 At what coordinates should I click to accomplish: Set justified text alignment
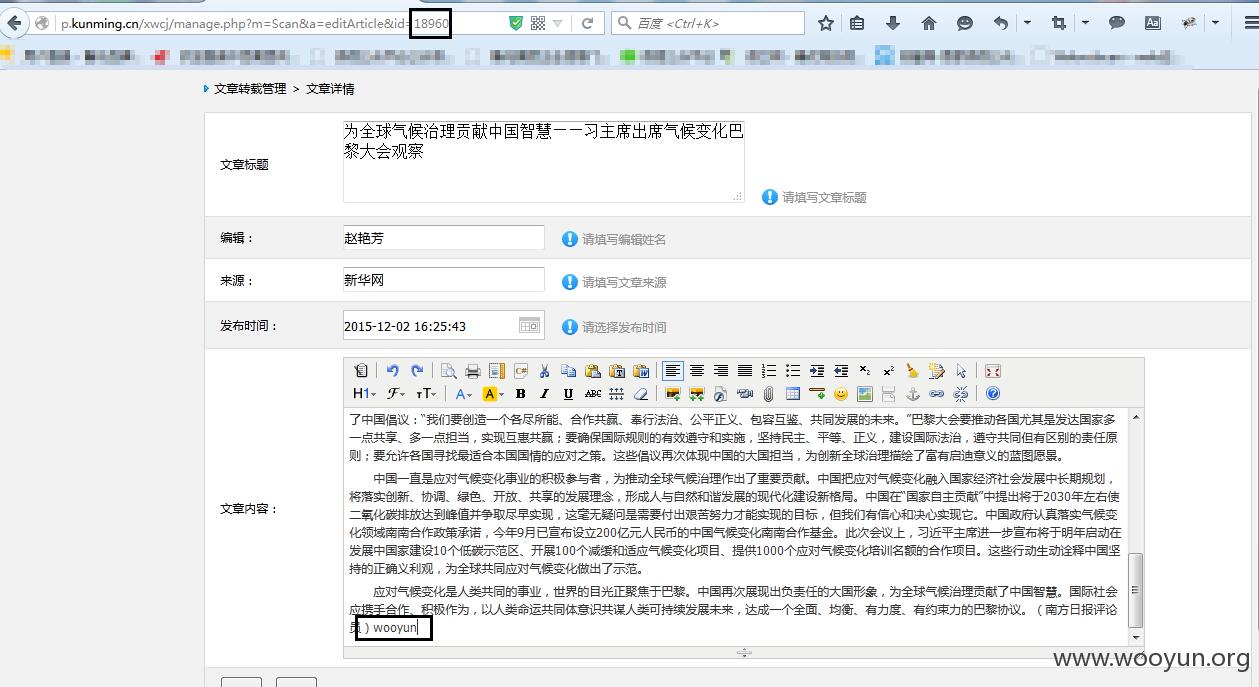pyautogui.click(x=745, y=371)
